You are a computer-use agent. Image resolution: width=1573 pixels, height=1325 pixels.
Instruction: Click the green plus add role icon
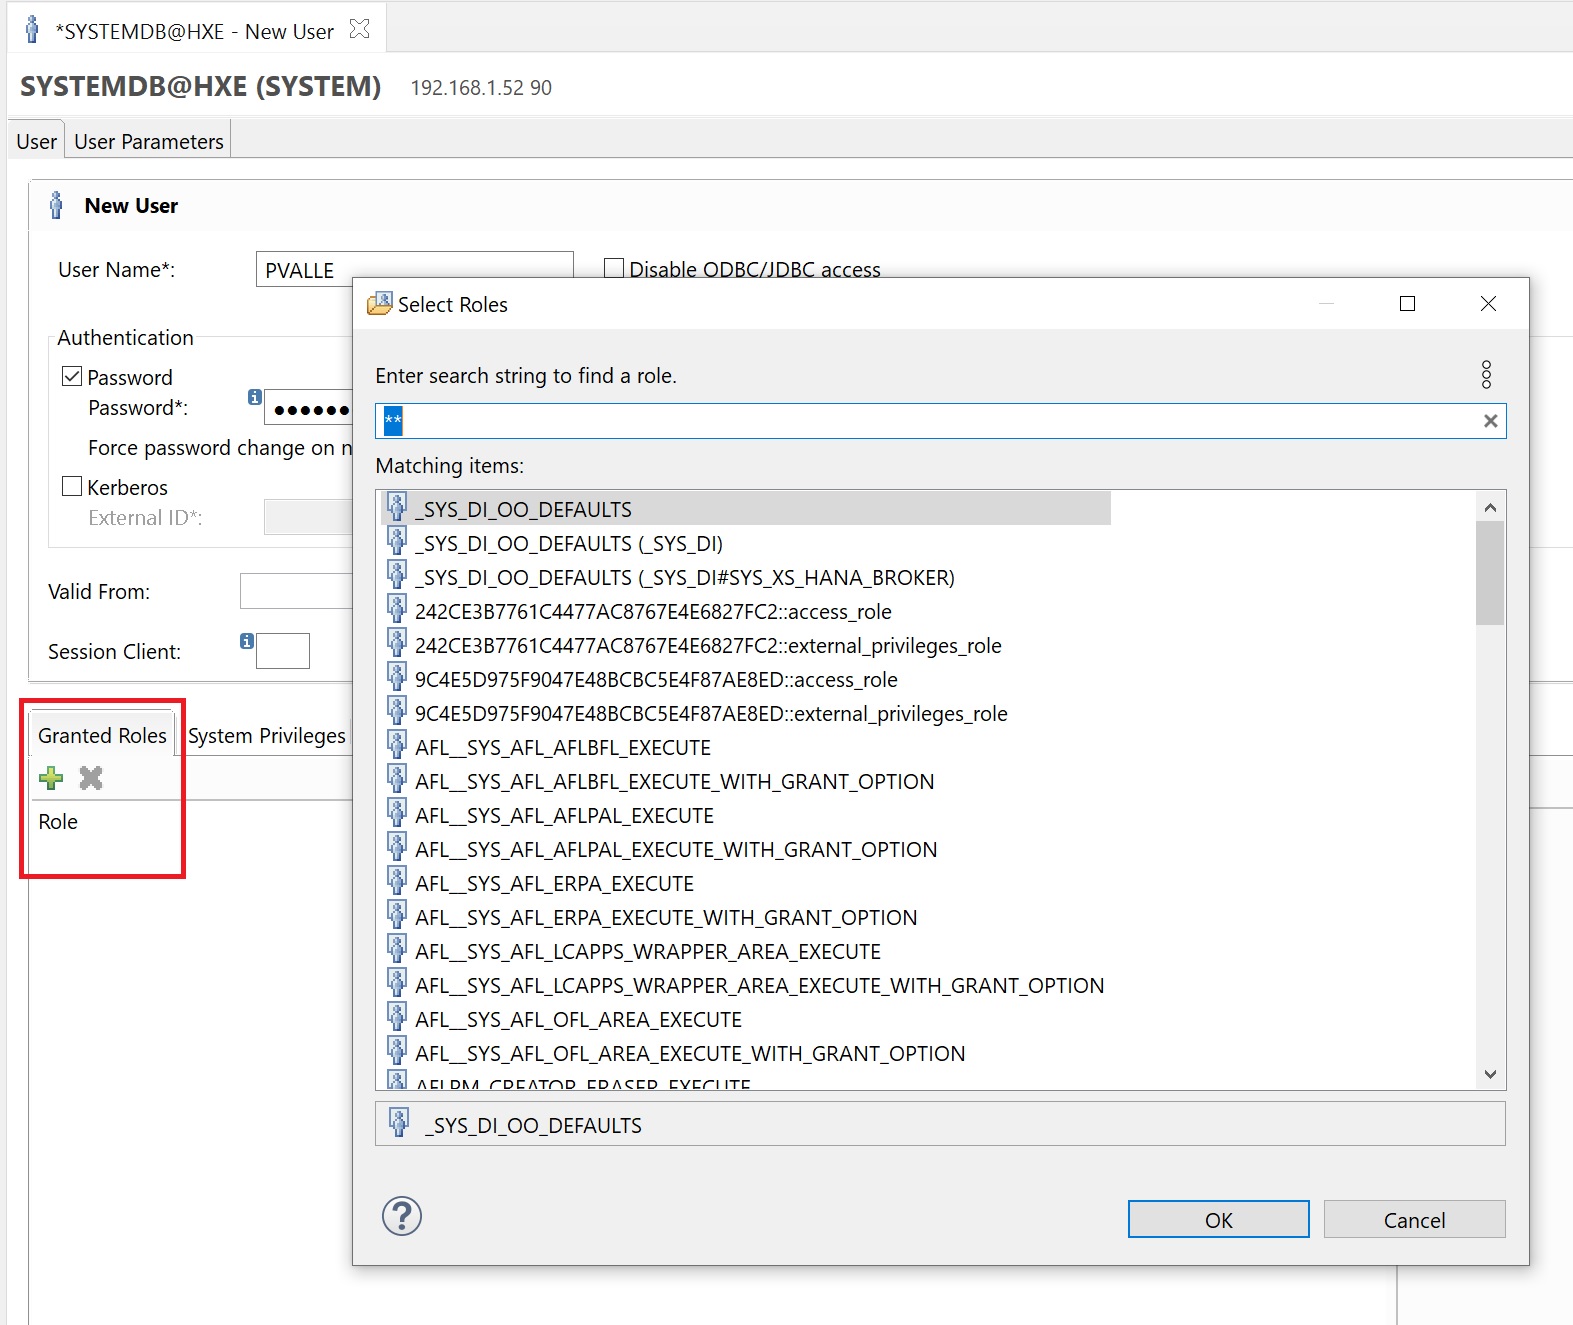pyautogui.click(x=51, y=778)
